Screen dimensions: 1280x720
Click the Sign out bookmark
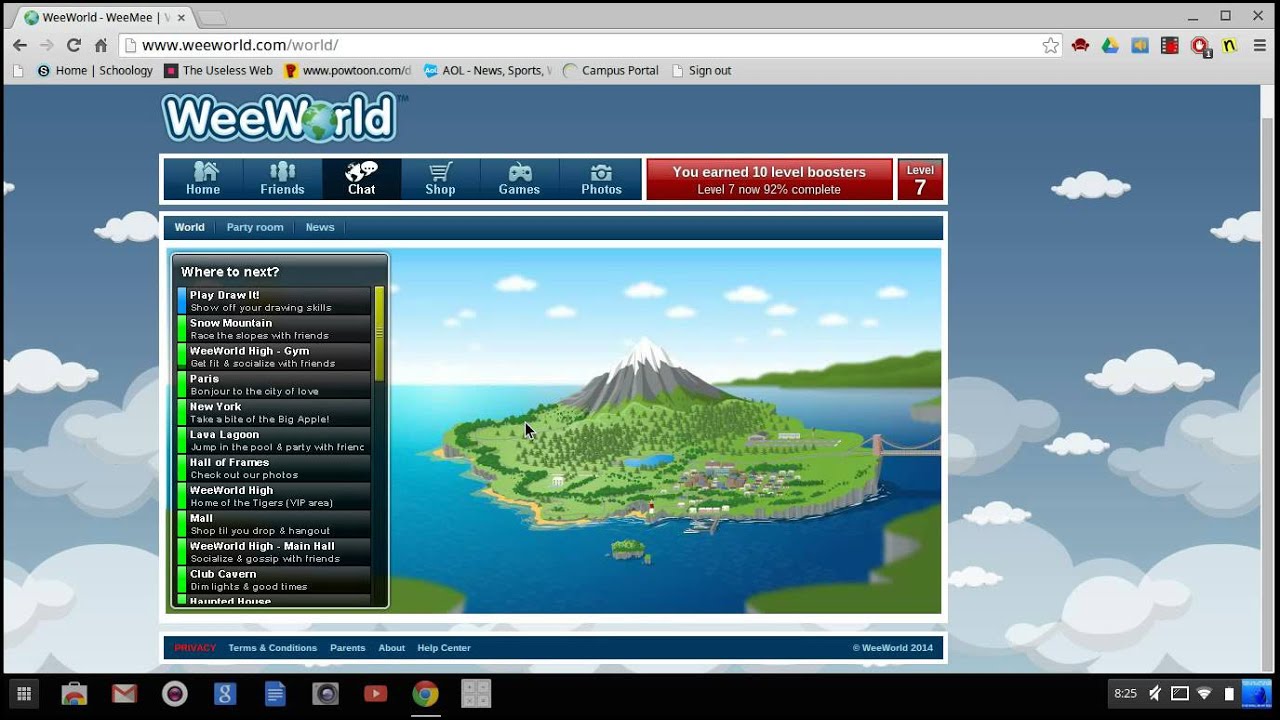coord(701,71)
